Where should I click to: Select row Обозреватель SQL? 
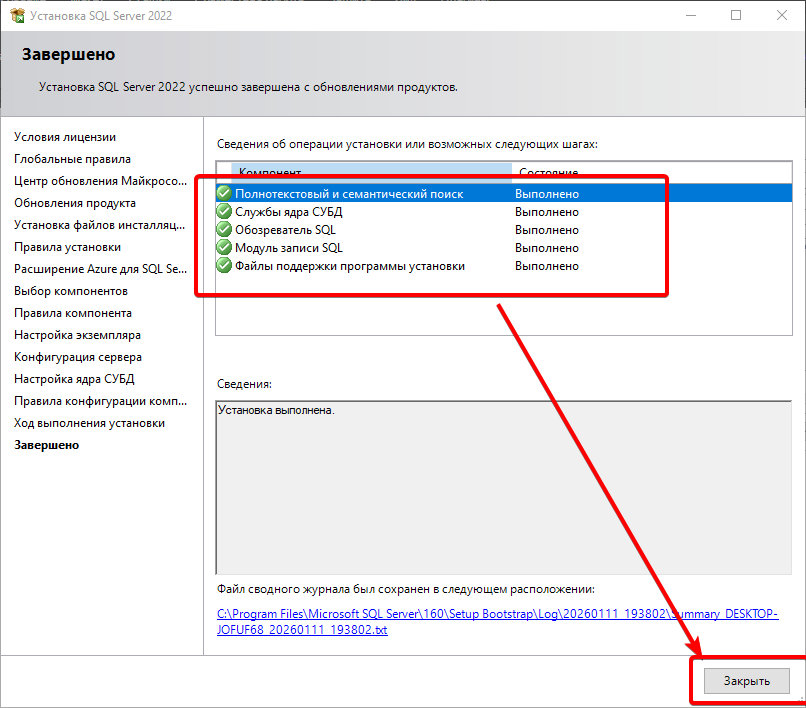pyautogui.click(x=504, y=229)
